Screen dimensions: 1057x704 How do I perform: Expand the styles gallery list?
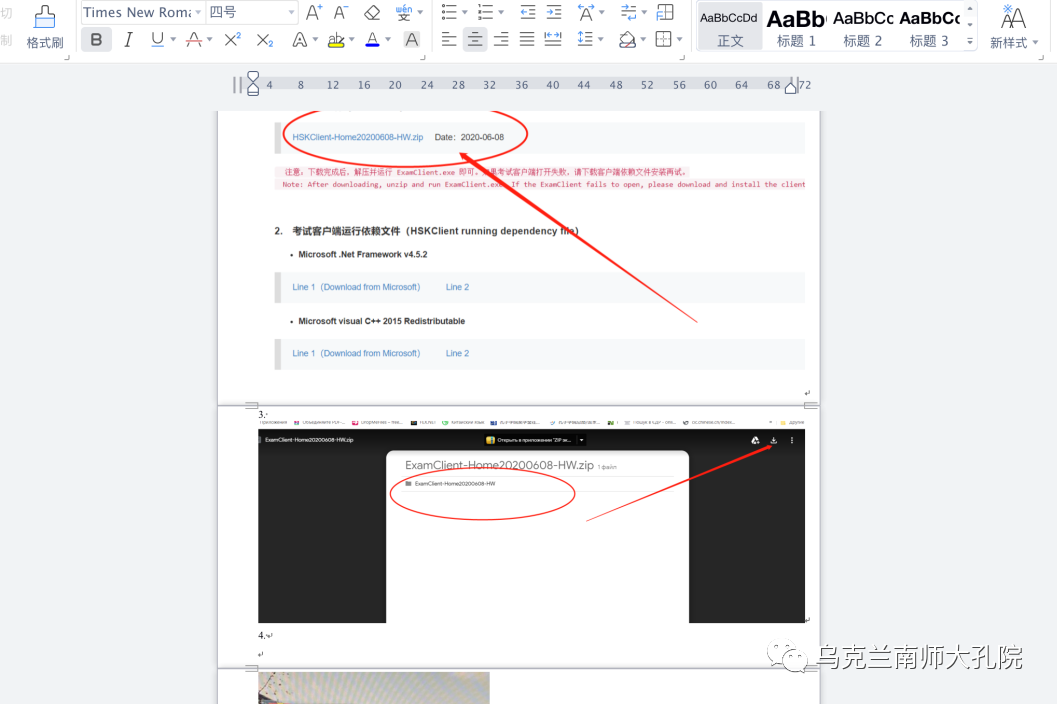point(970,42)
